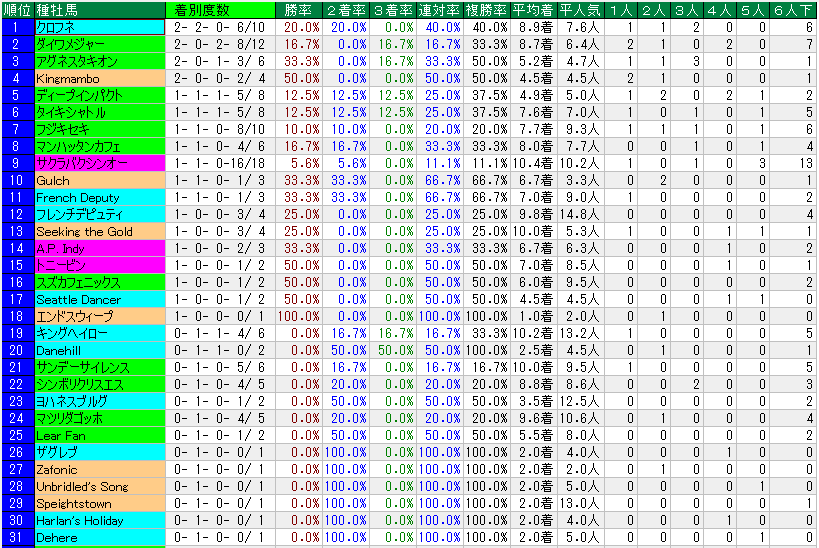The height and width of the screenshot is (548, 819).
Task: Select タイキシャトル in the sire column
Action: point(100,112)
